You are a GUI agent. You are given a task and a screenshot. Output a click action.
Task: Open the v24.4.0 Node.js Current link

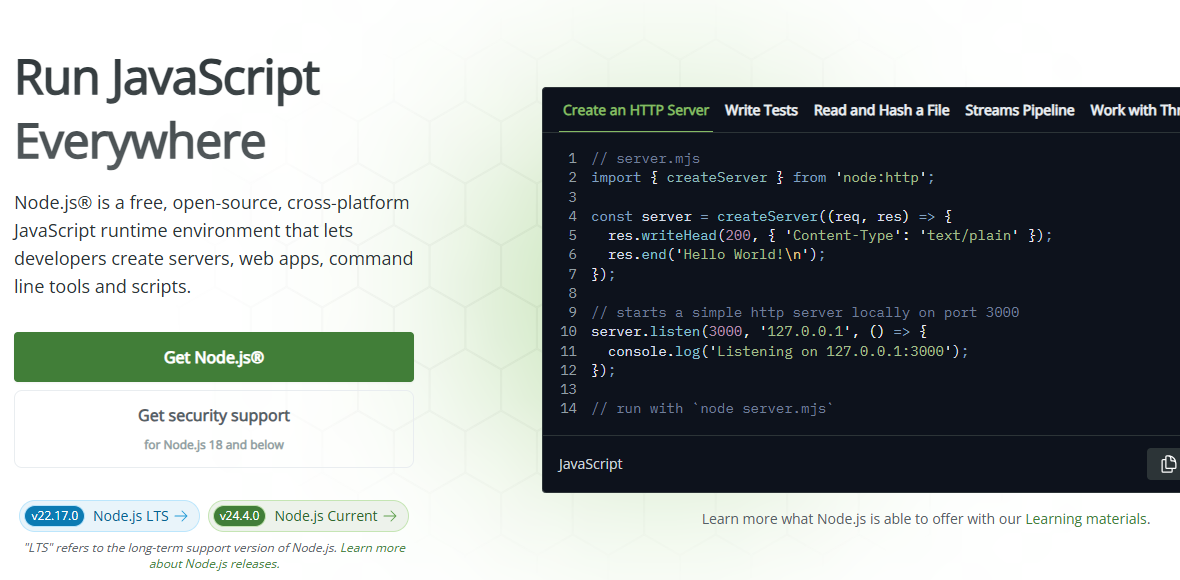[309, 516]
